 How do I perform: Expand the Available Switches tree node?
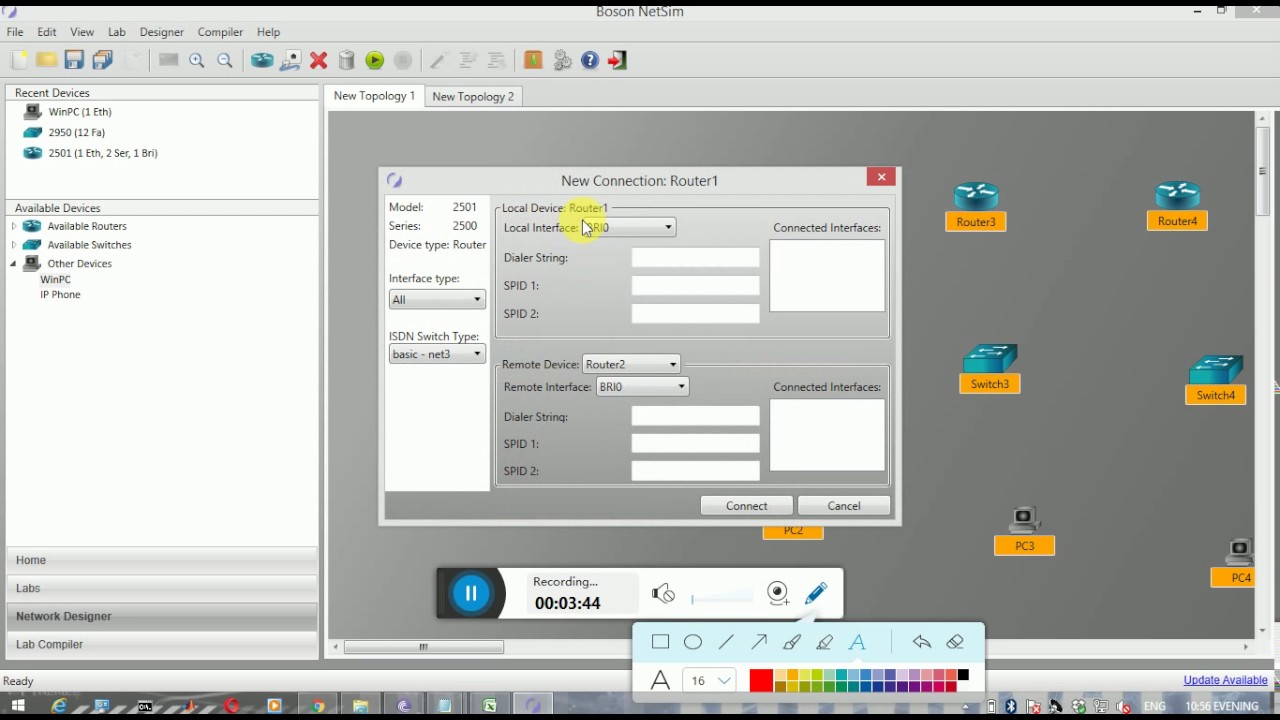[x=14, y=245]
